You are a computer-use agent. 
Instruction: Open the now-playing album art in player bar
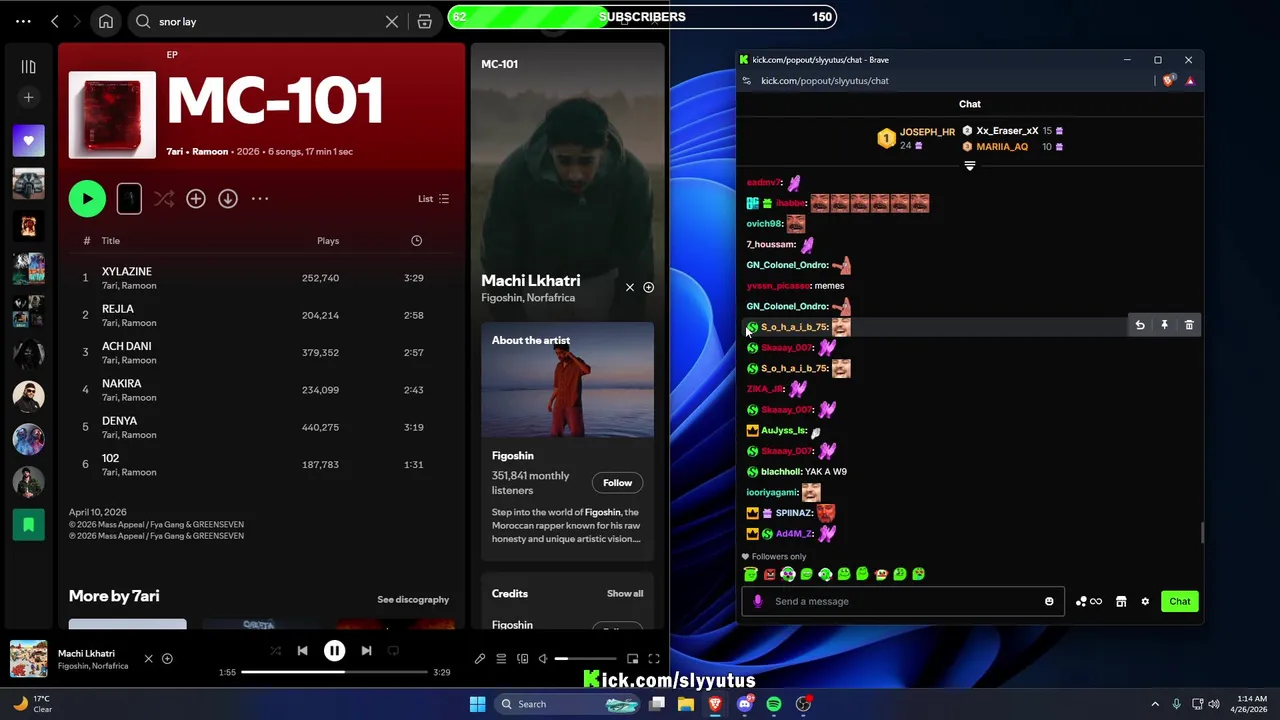tap(28, 659)
